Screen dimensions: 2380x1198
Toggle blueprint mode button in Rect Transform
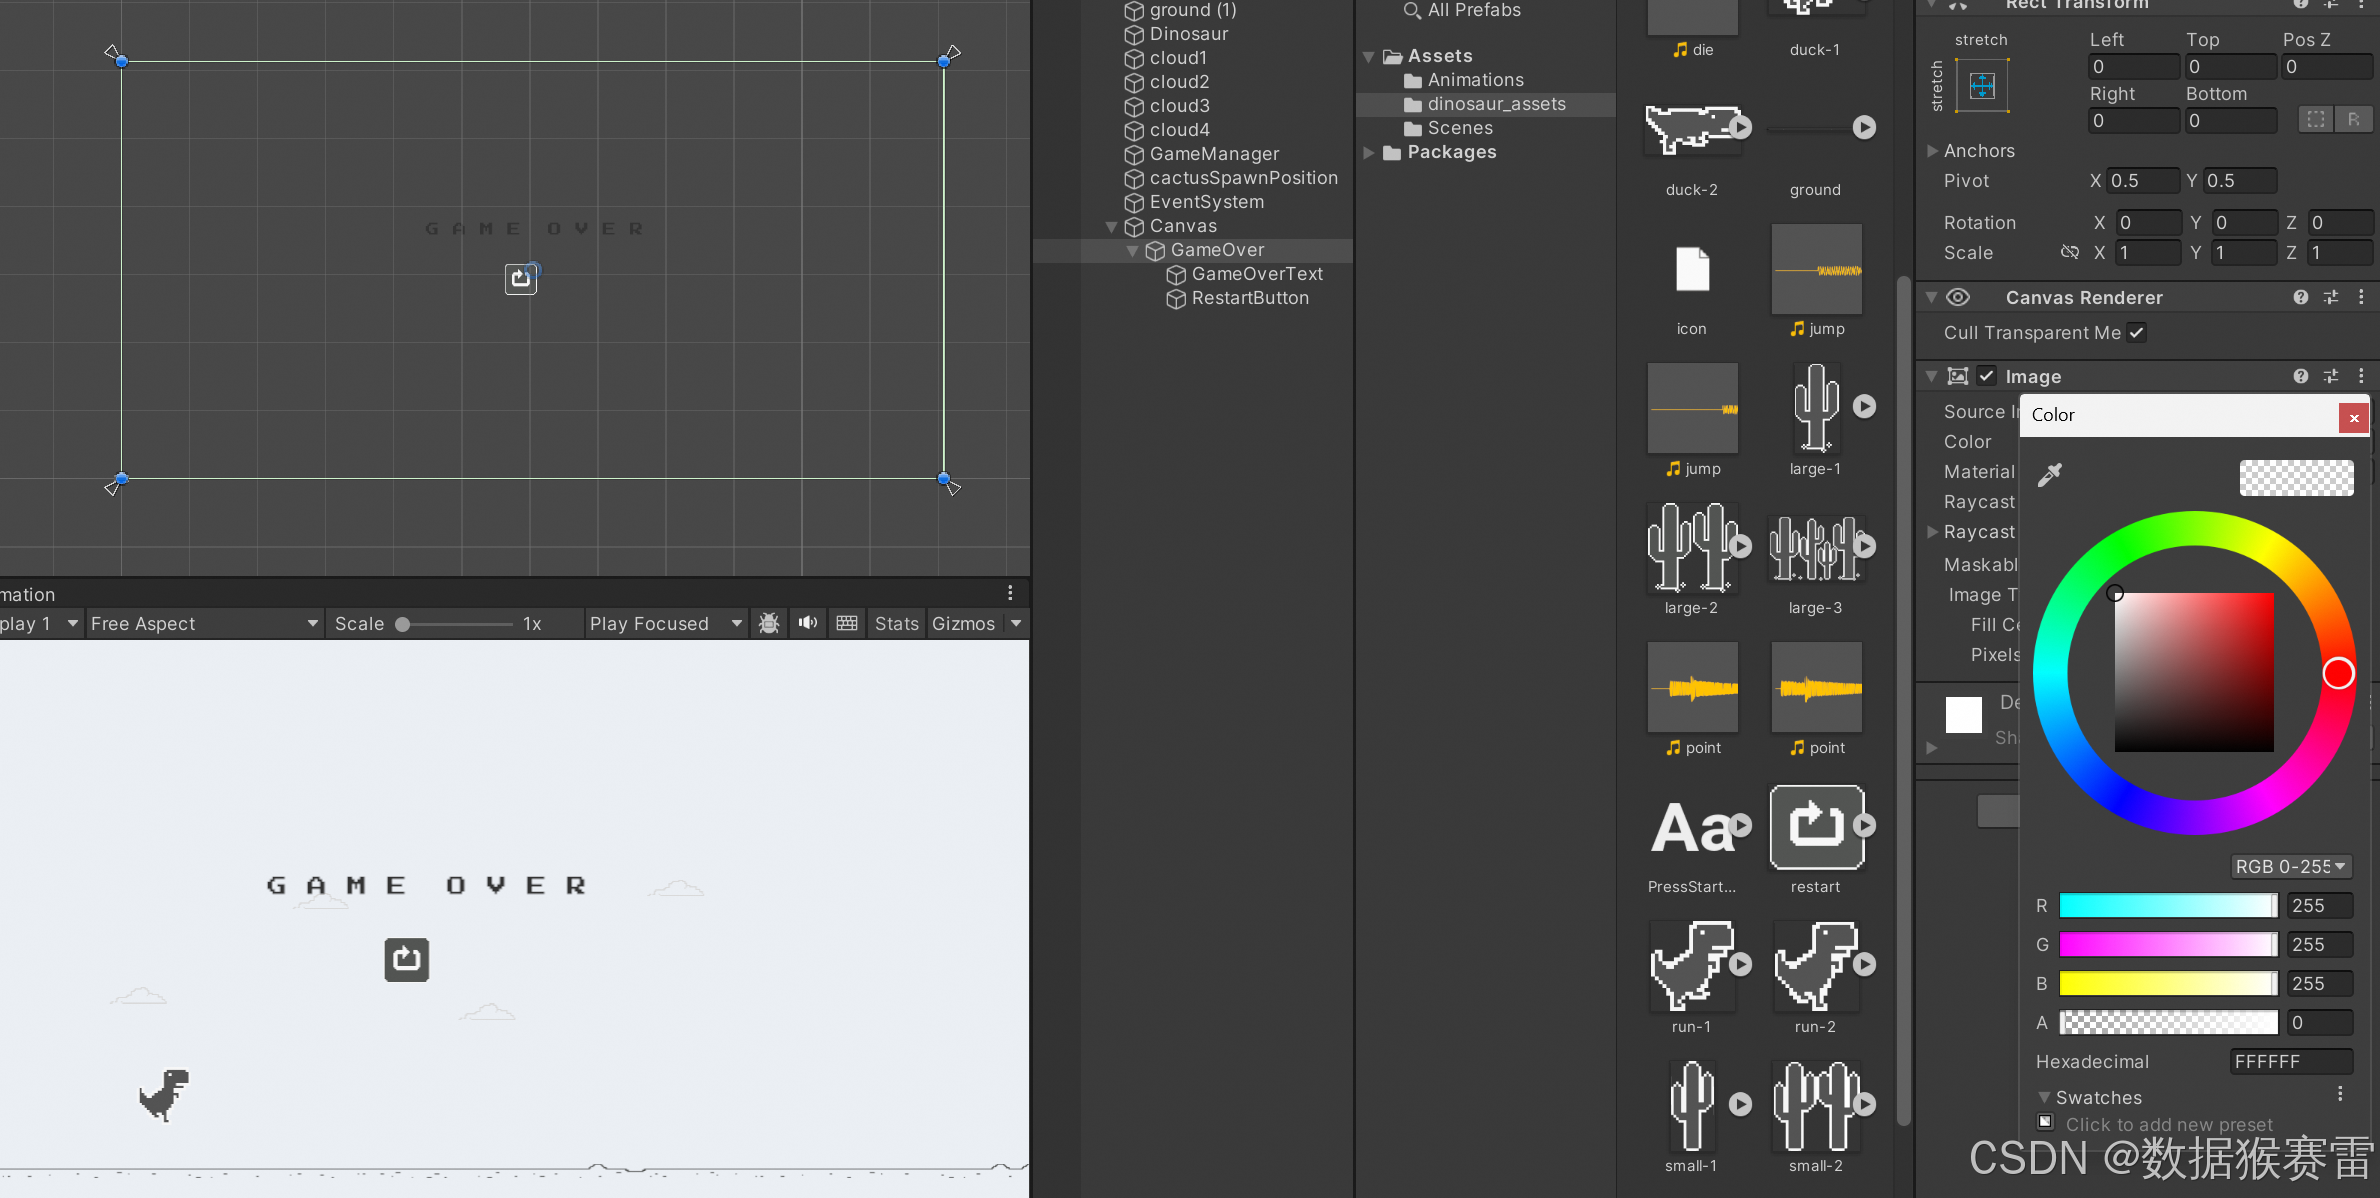pos(2315,119)
